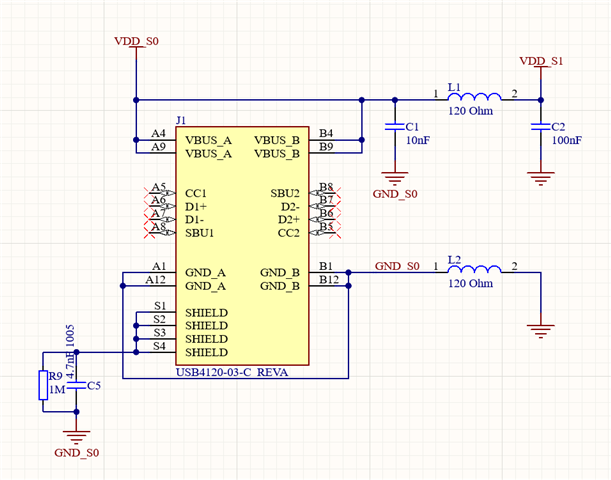The width and height of the screenshot is (611, 480).
Task: Click the 10nF capacitor value
Action: tap(418, 140)
